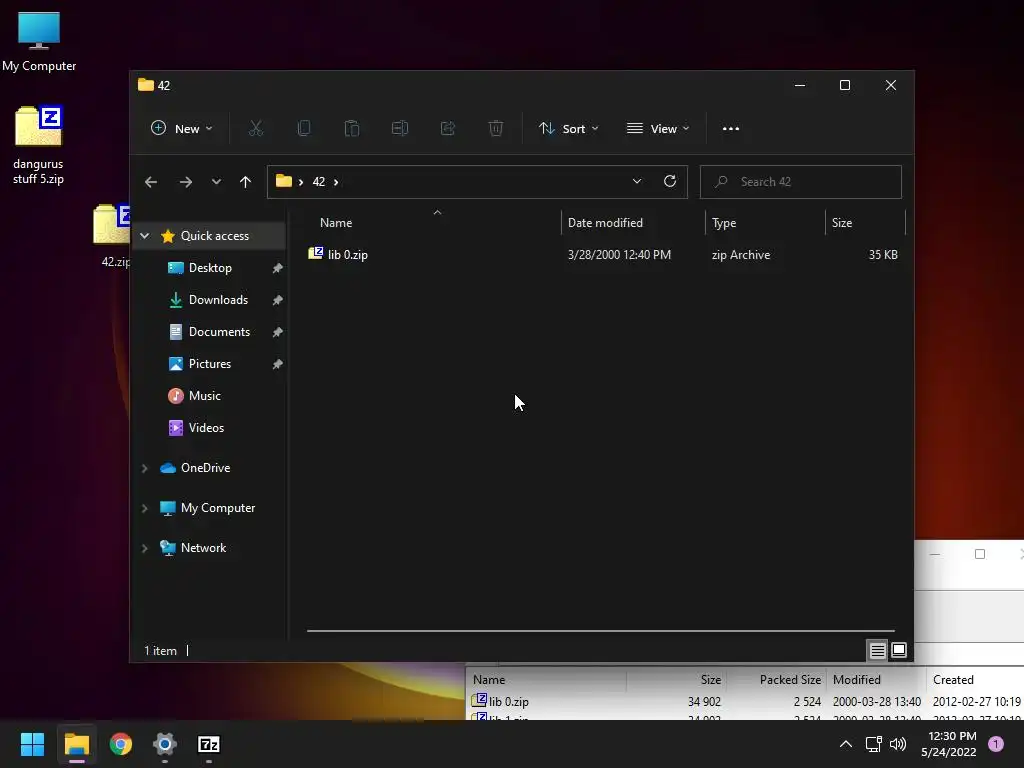Click the Share icon in toolbar
The width and height of the screenshot is (1024, 768).
coord(448,129)
